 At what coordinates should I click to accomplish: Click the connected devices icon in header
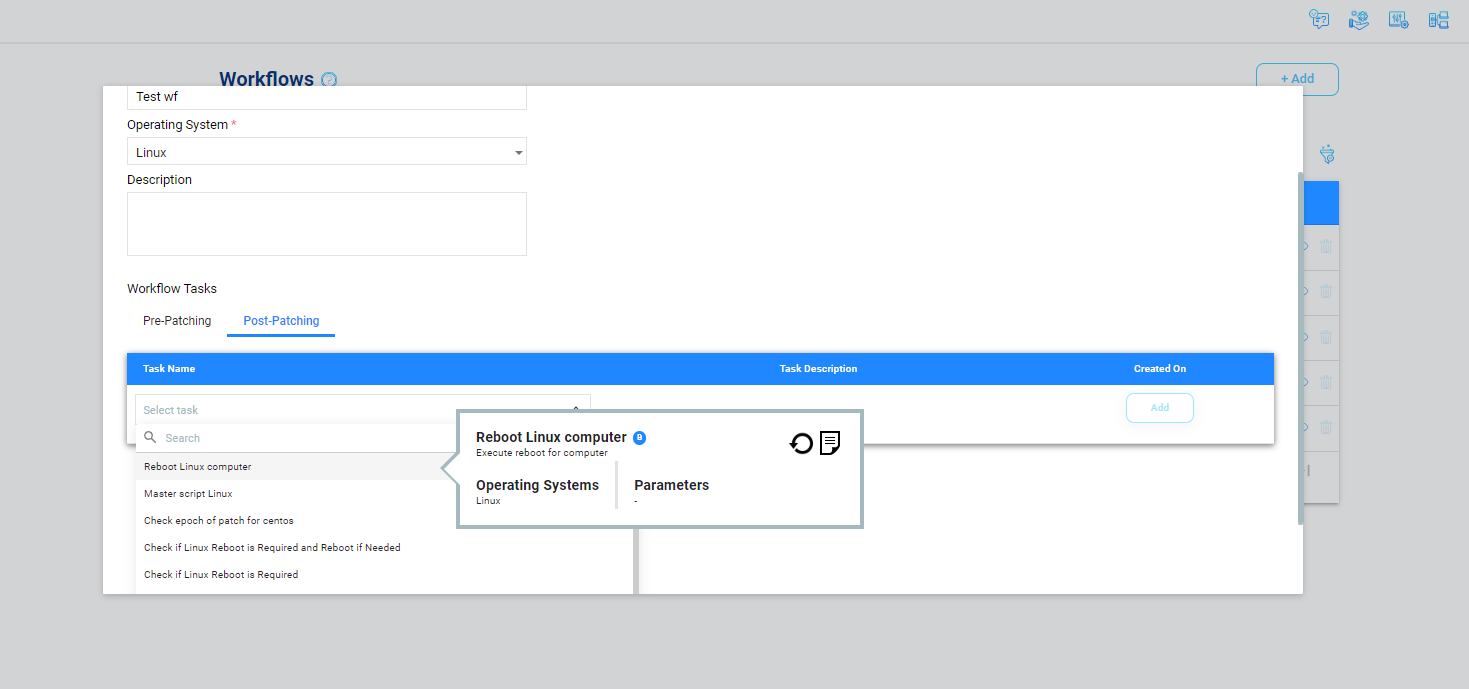tap(1438, 19)
